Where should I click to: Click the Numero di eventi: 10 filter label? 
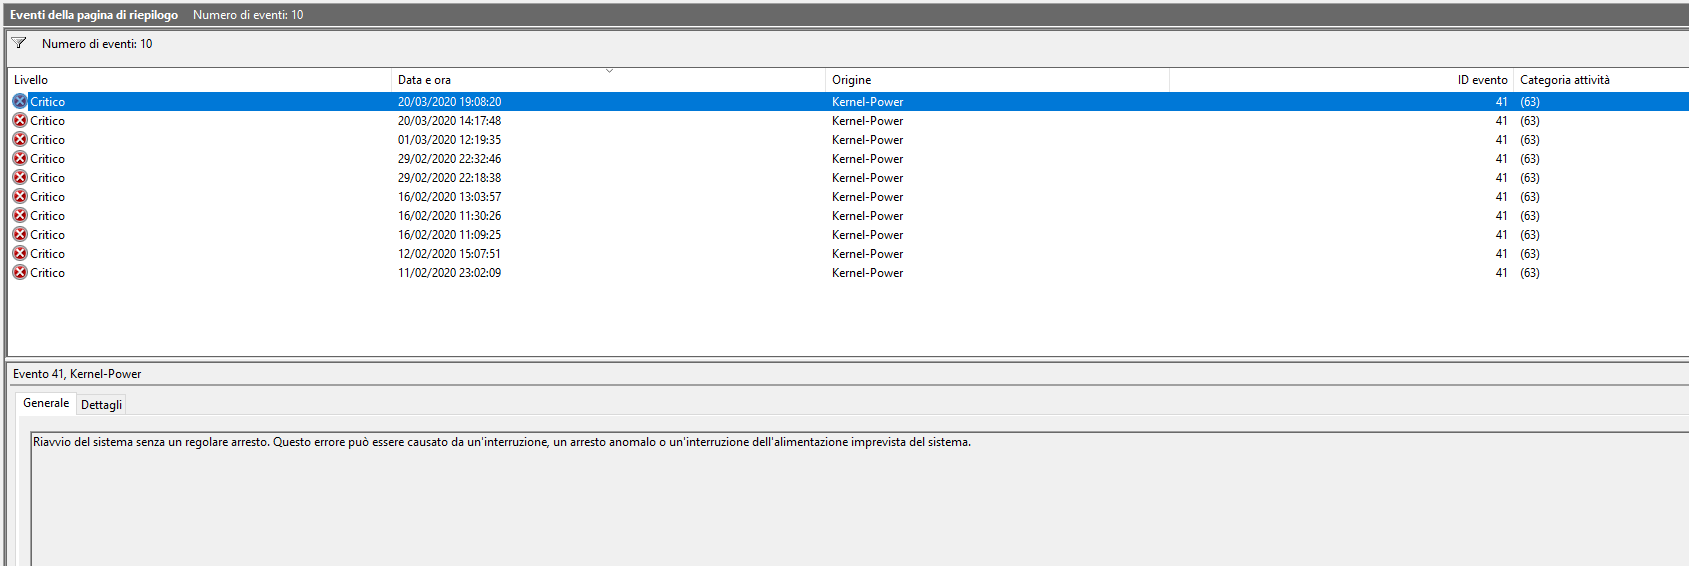click(x=97, y=44)
